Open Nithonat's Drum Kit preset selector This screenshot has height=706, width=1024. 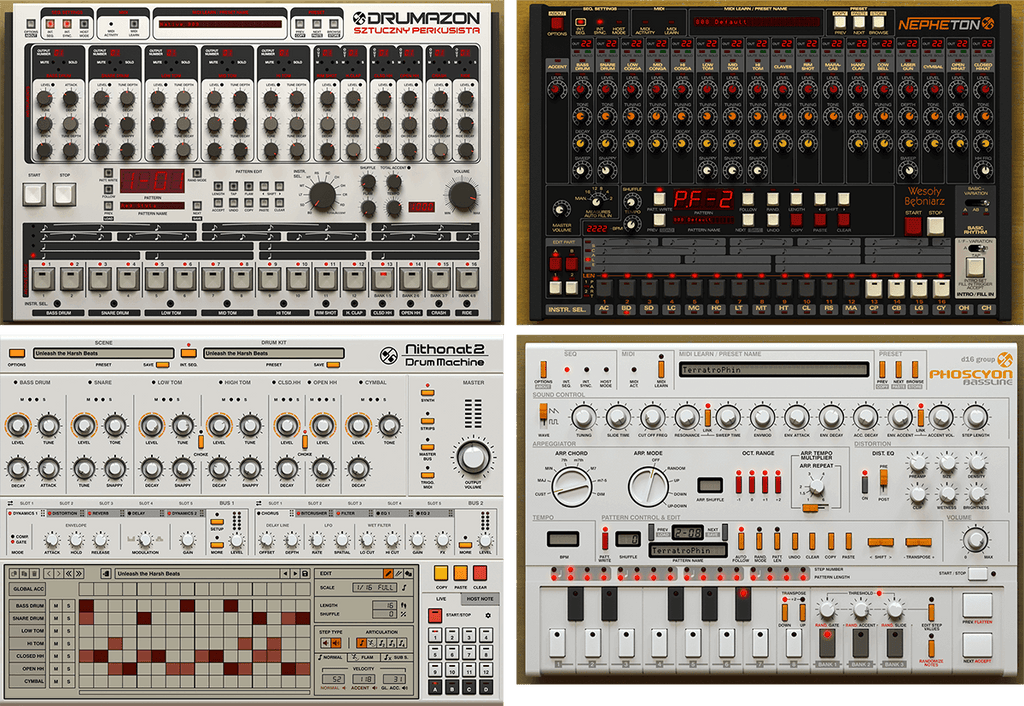pyautogui.click(x=274, y=353)
